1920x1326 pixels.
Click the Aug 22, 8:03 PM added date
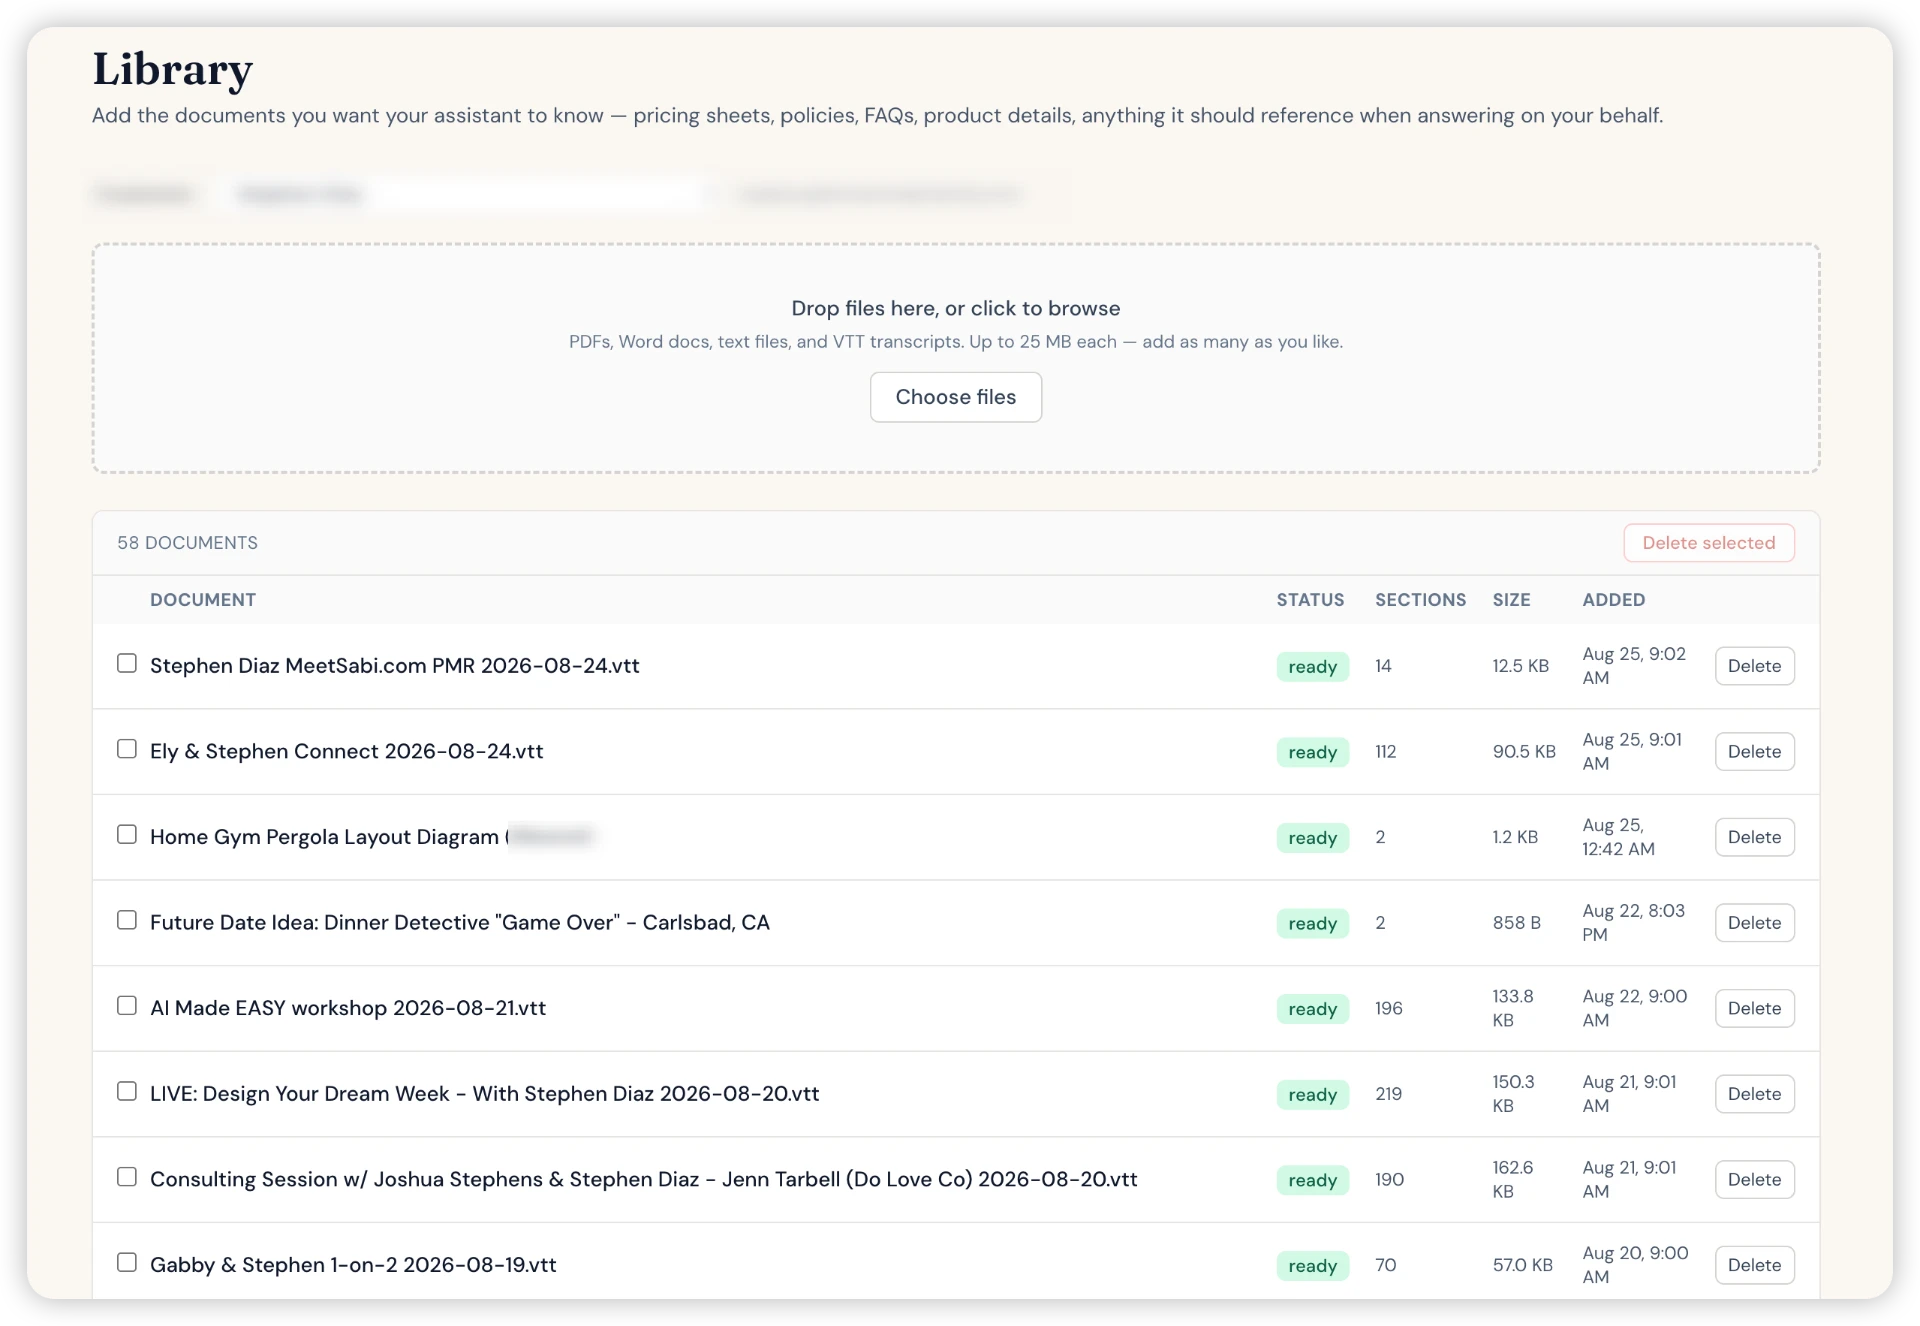[1633, 923]
